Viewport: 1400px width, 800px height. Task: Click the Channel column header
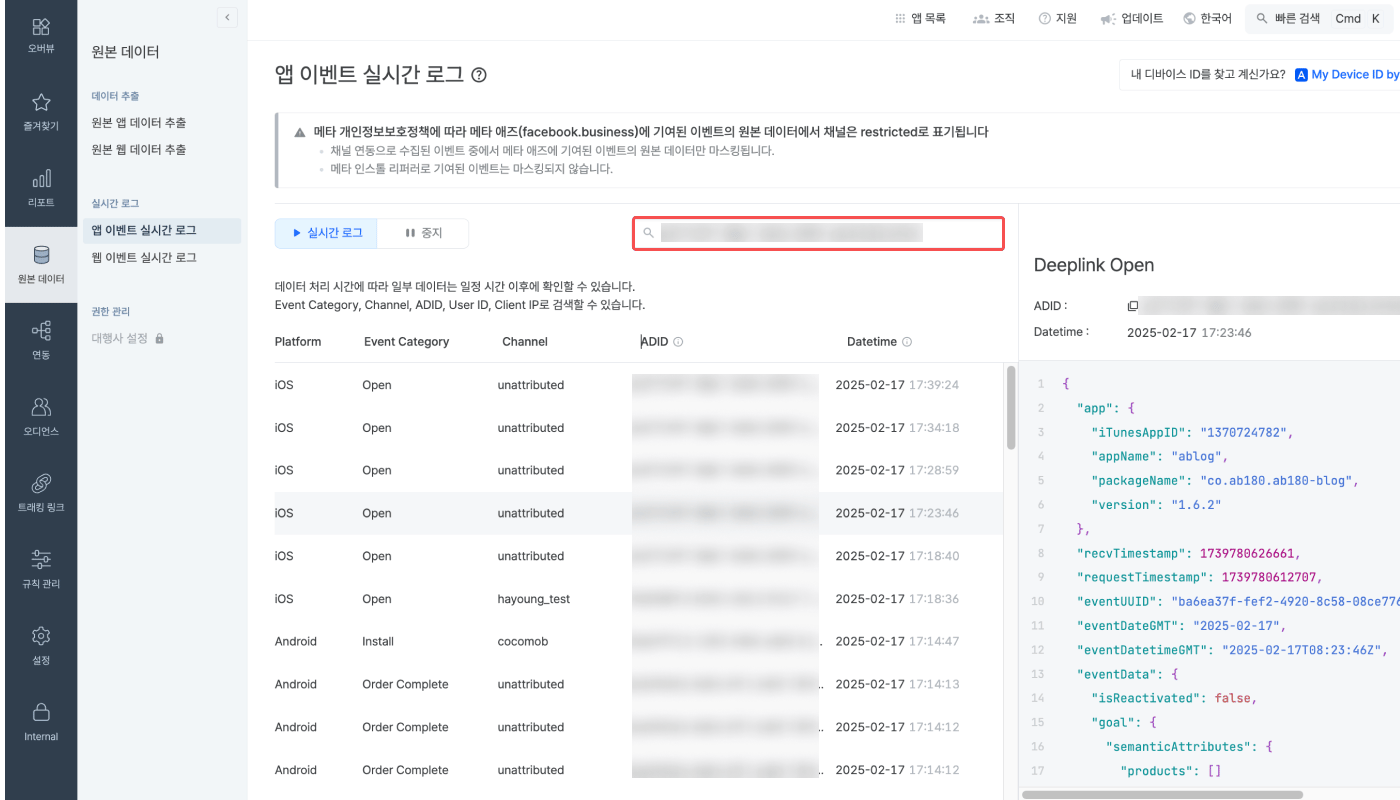click(x=525, y=342)
